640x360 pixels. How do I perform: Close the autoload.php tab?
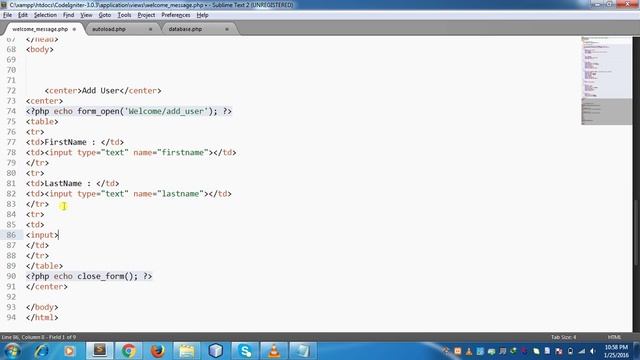pos(150,29)
